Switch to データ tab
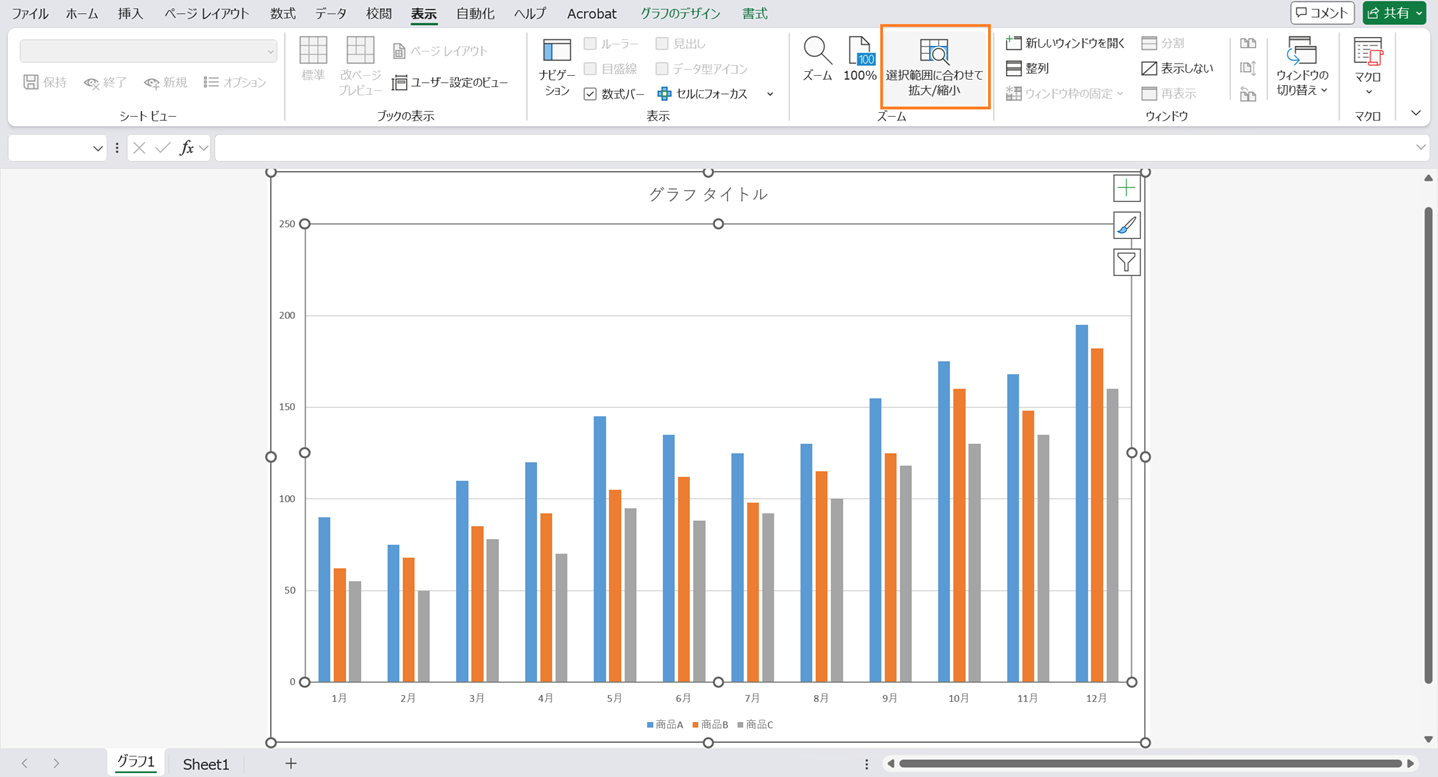Screen dimensions: 1438x777 click(331, 14)
